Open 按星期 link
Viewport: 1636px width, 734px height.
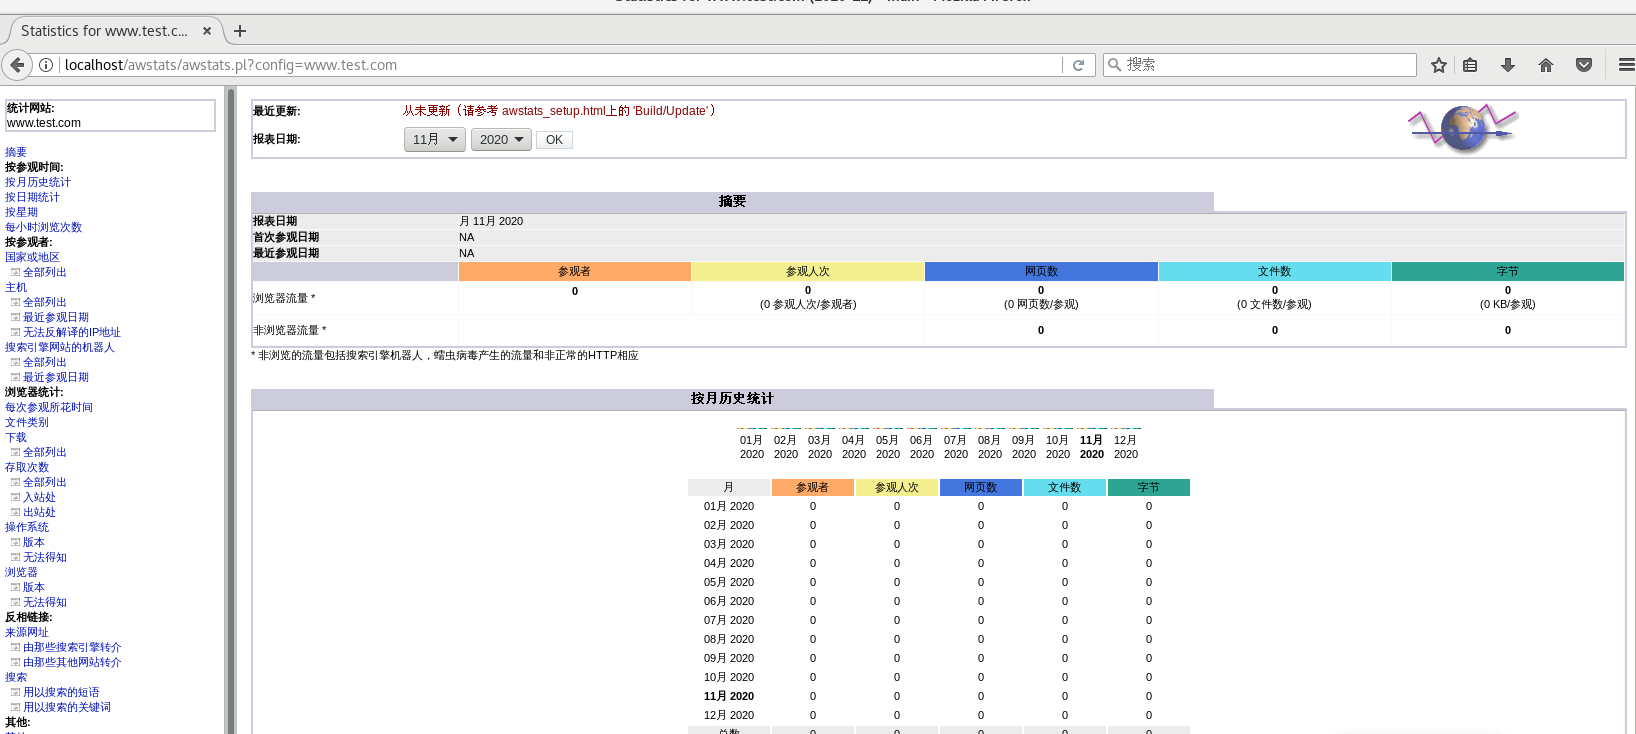click(21, 212)
